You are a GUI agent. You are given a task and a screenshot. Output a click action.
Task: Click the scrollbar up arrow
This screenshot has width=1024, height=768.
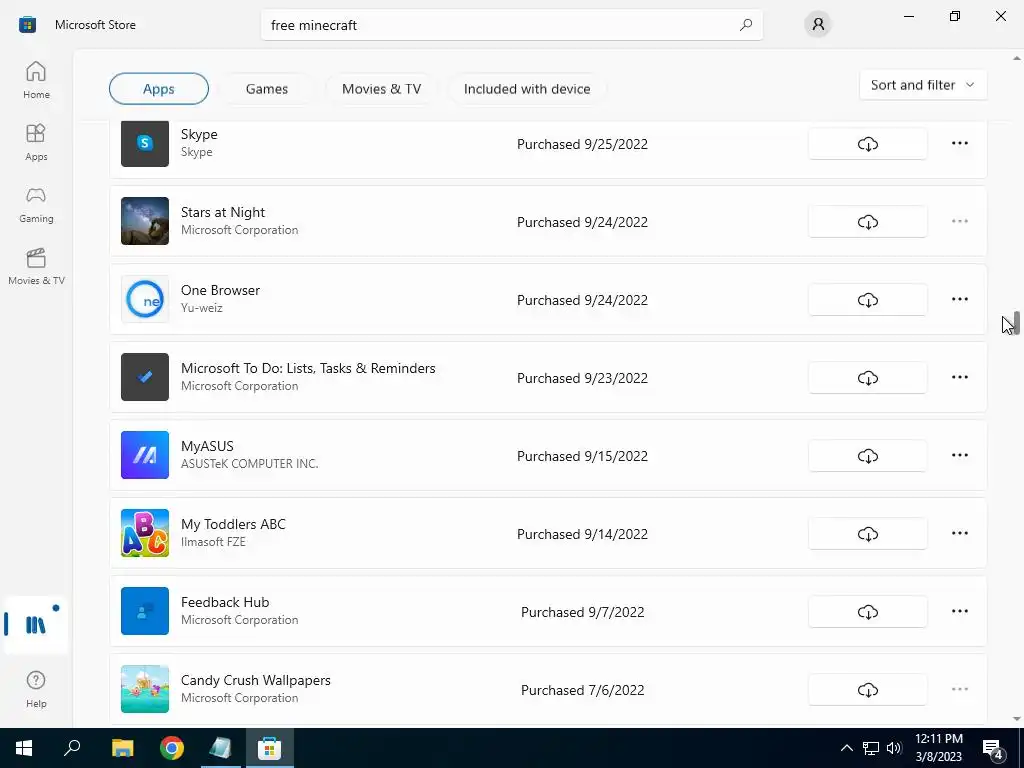click(x=1016, y=59)
